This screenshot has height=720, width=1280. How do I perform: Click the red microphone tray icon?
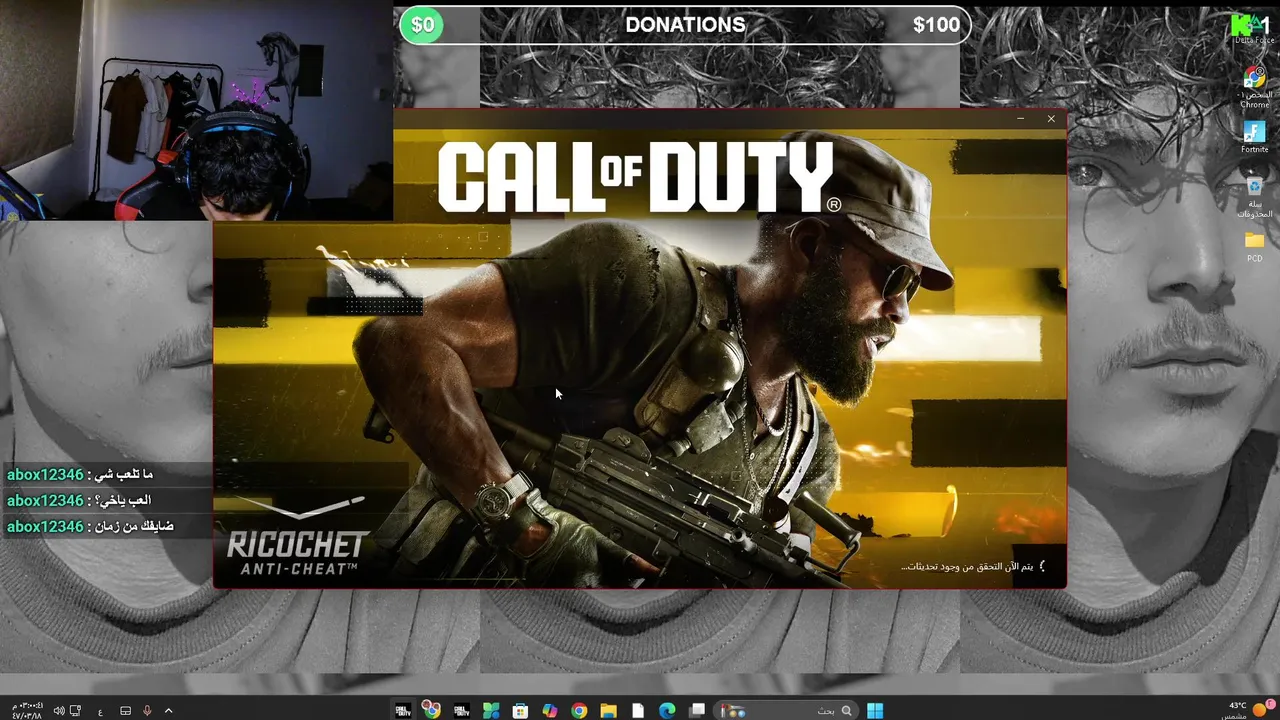pyautogui.click(x=147, y=711)
